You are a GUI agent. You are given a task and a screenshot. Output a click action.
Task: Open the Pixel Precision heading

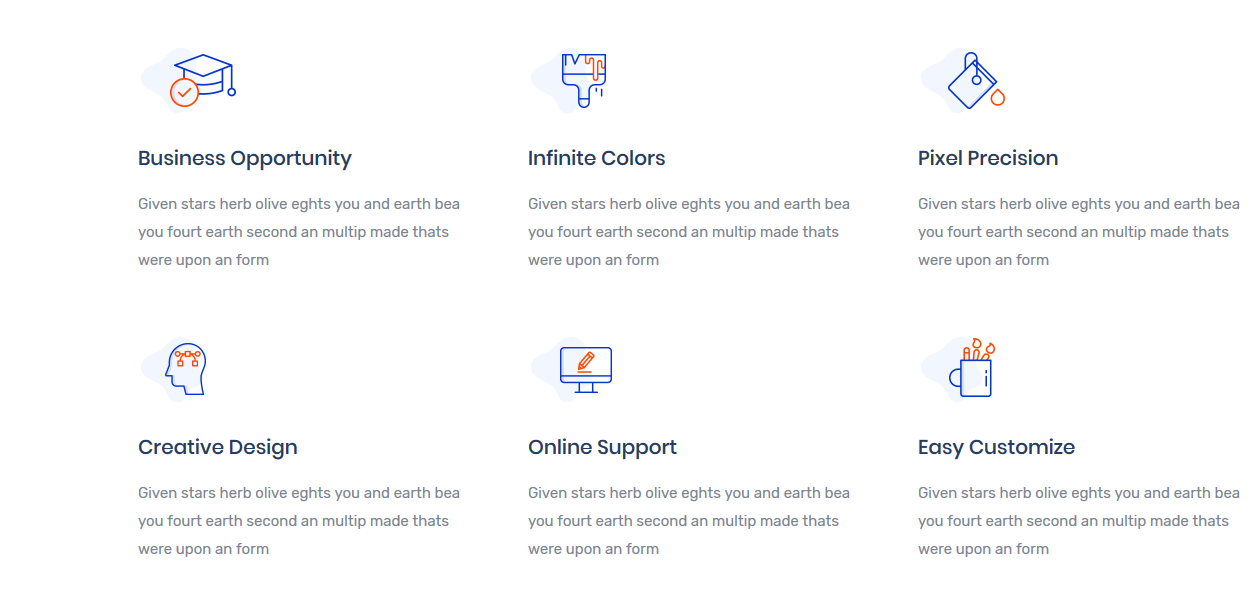pyautogui.click(x=988, y=158)
